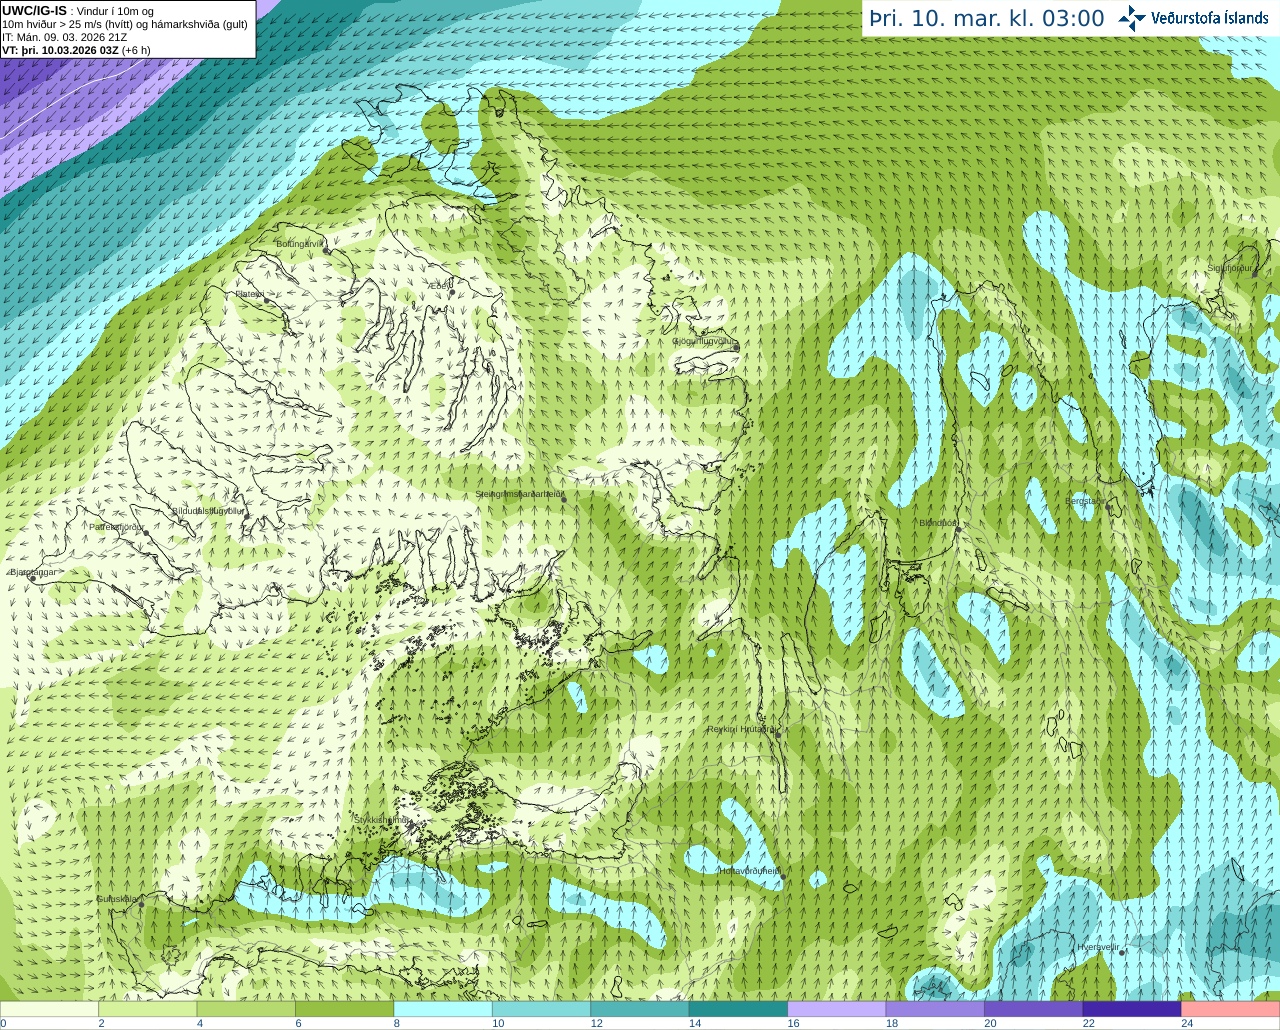Click the 14–16 m/s dark teal scale swatch
The height and width of the screenshot is (1030, 1280).
coord(738,1009)
